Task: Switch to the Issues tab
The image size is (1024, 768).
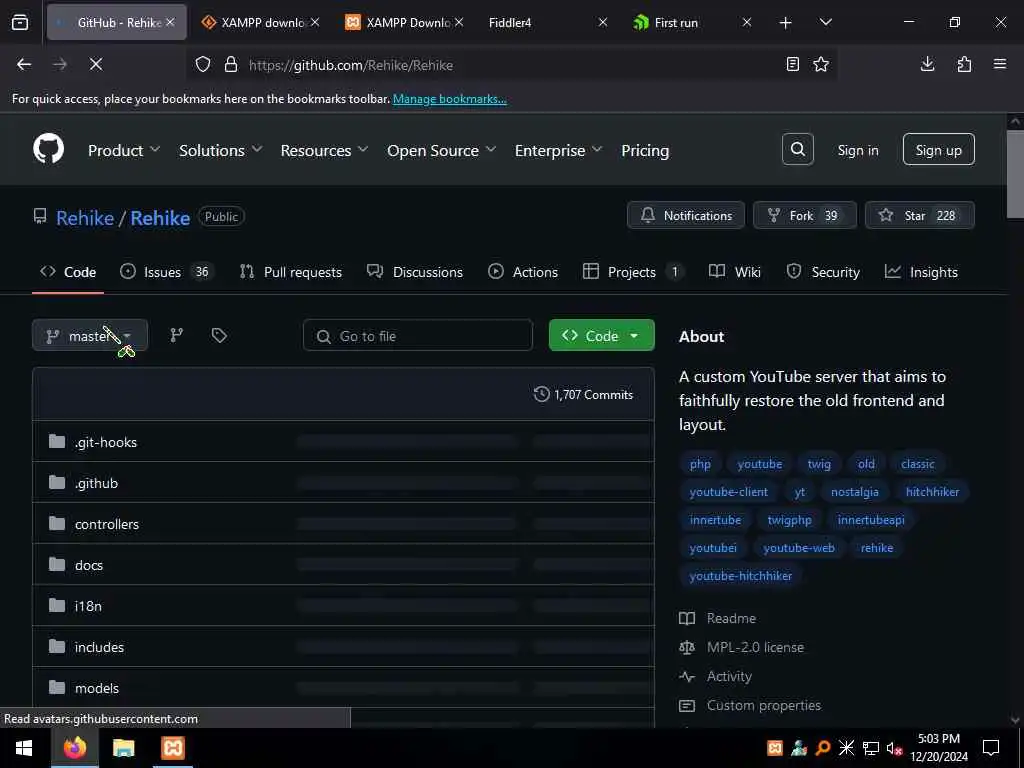Action: [x=165, y=272]
